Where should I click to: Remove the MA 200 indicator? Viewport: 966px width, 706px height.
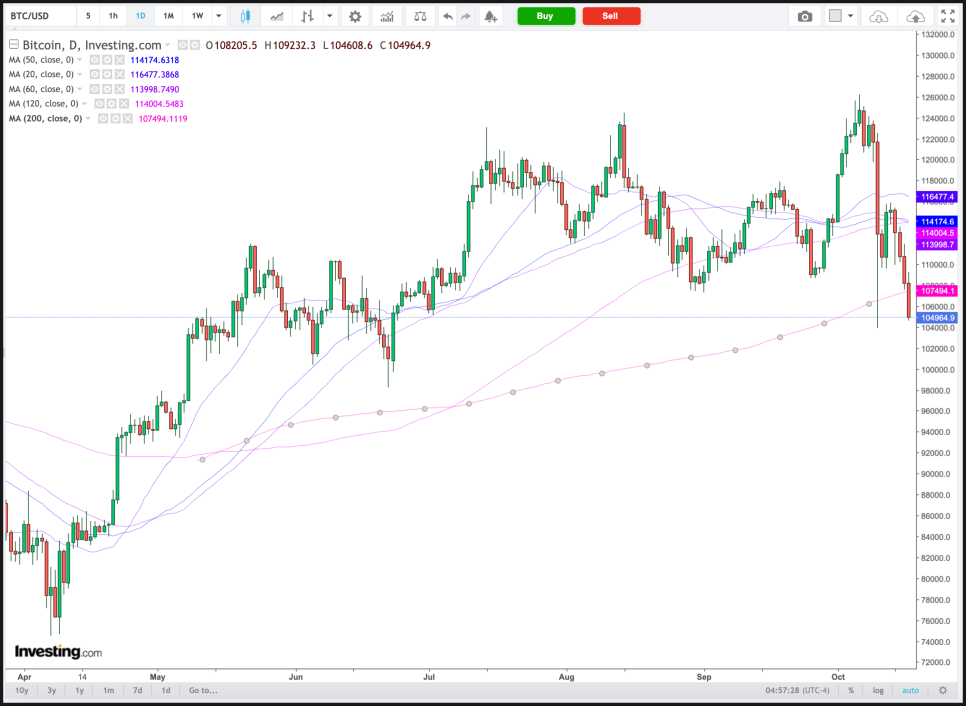pyautogui.click(x=128, y=118)
